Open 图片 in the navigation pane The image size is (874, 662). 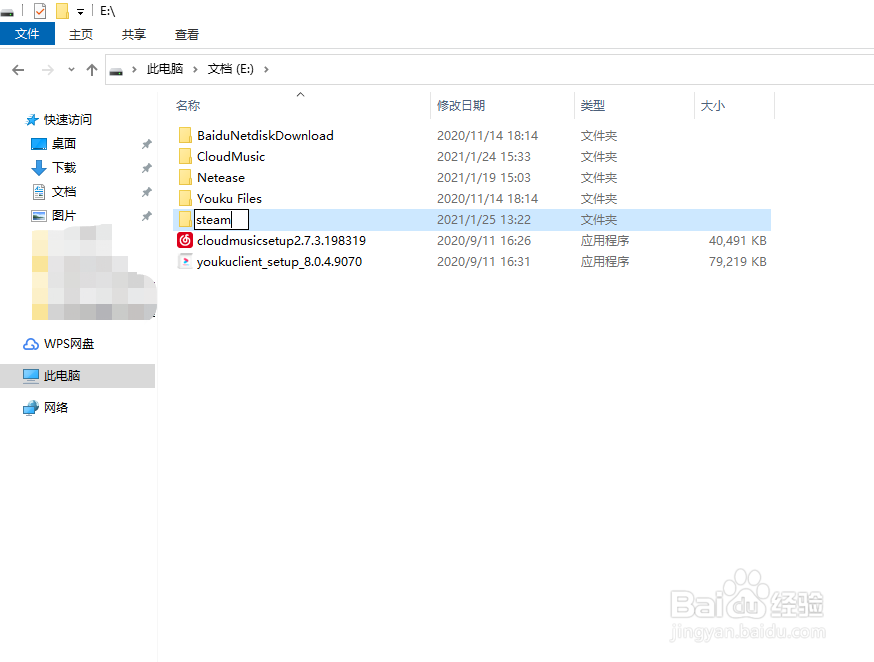[64, 216]
